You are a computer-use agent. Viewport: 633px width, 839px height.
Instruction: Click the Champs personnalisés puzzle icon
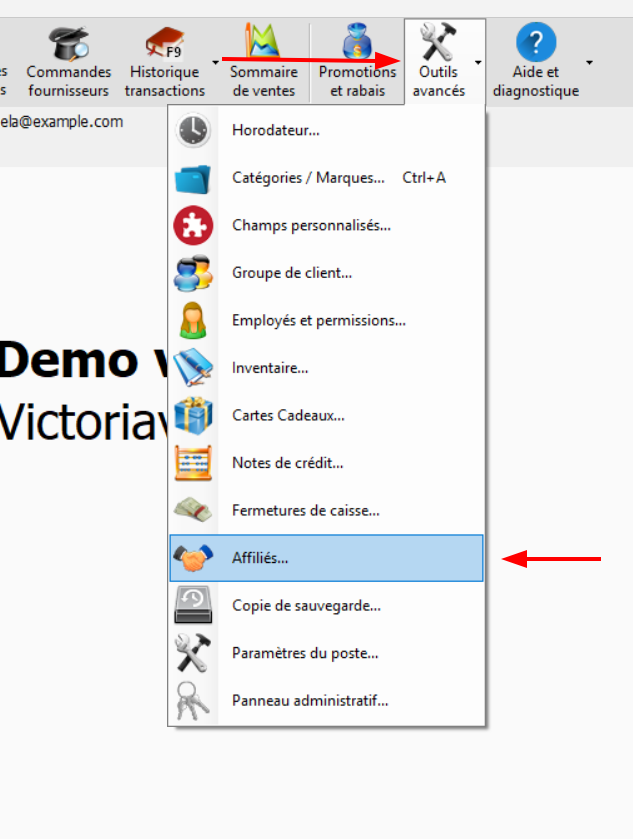(x=193, y=226)
